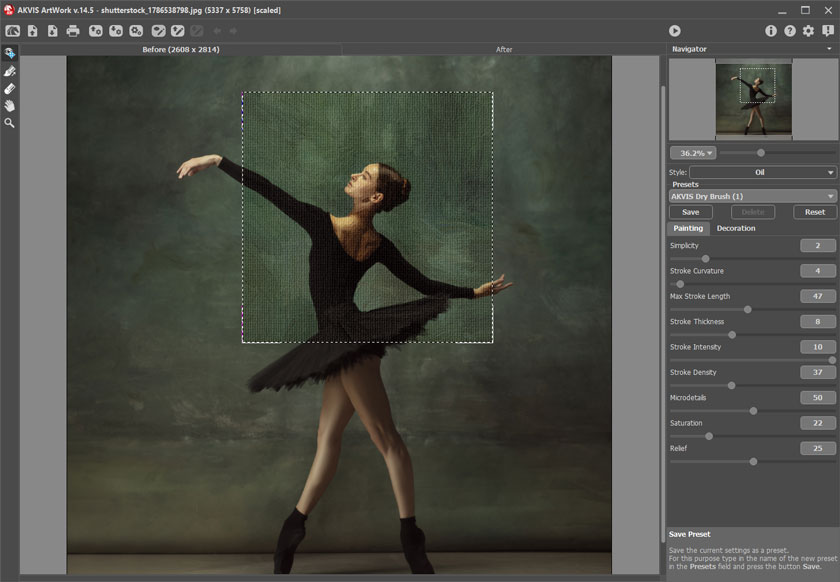Open the program info icon

[771, 31]
